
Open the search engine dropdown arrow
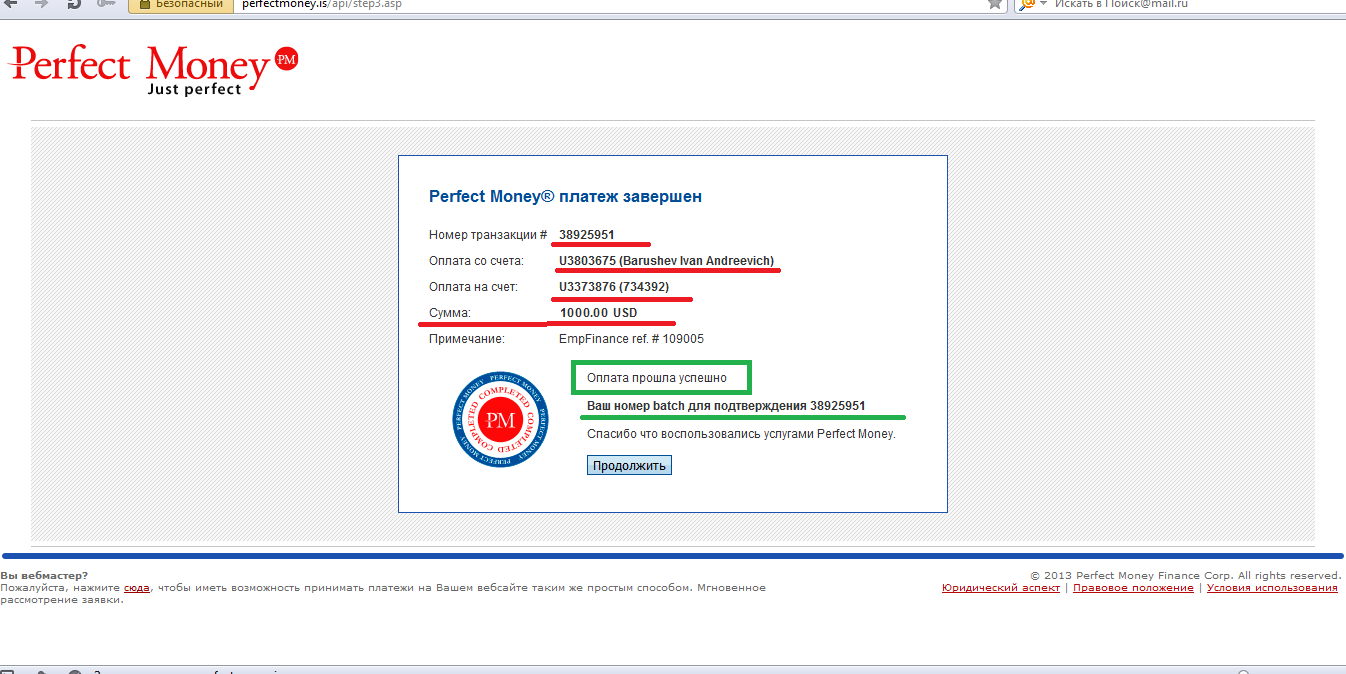tap(1043, 4)
